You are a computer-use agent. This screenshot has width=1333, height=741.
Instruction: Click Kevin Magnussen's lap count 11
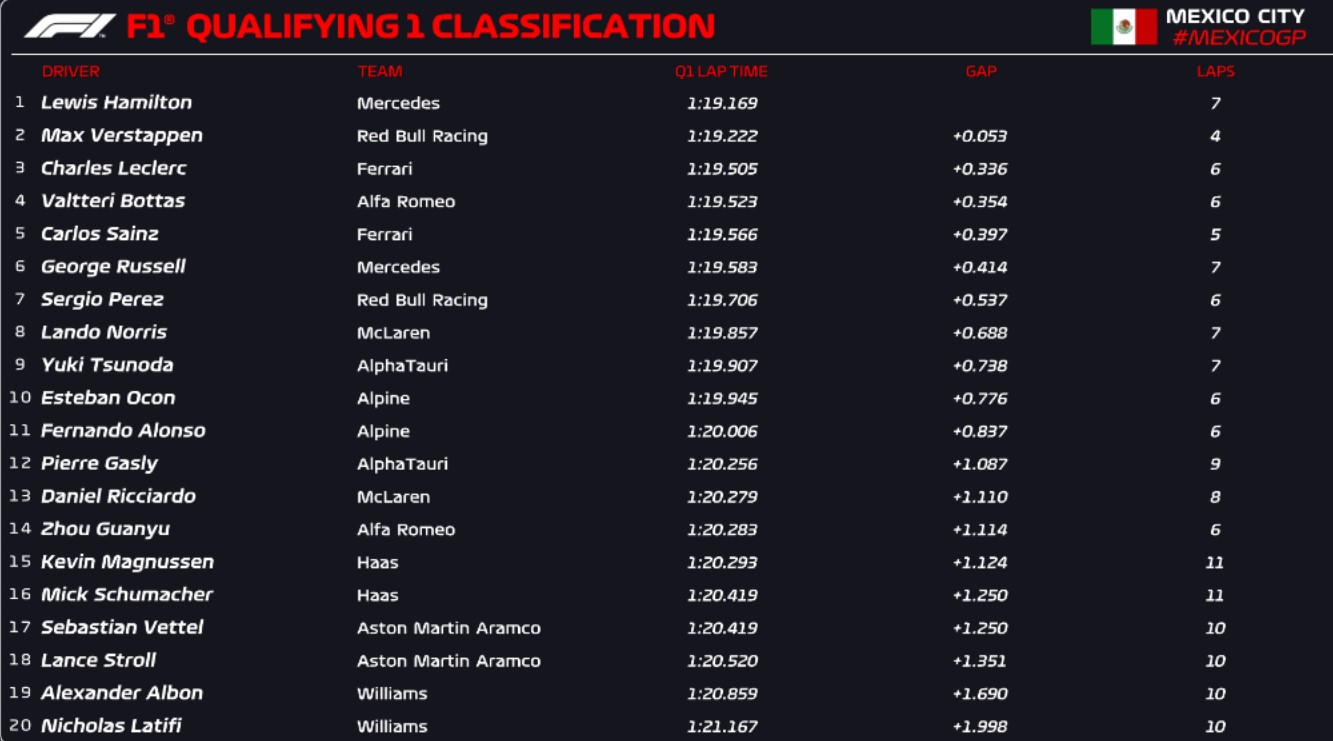(1215, 563)
